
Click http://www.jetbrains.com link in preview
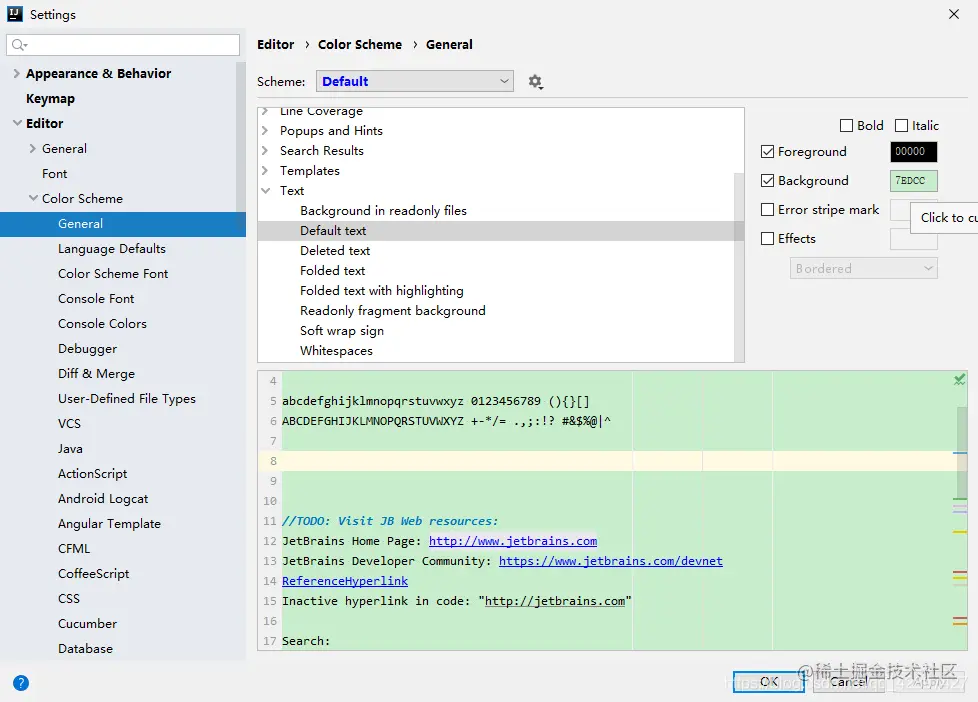[513, 541]
